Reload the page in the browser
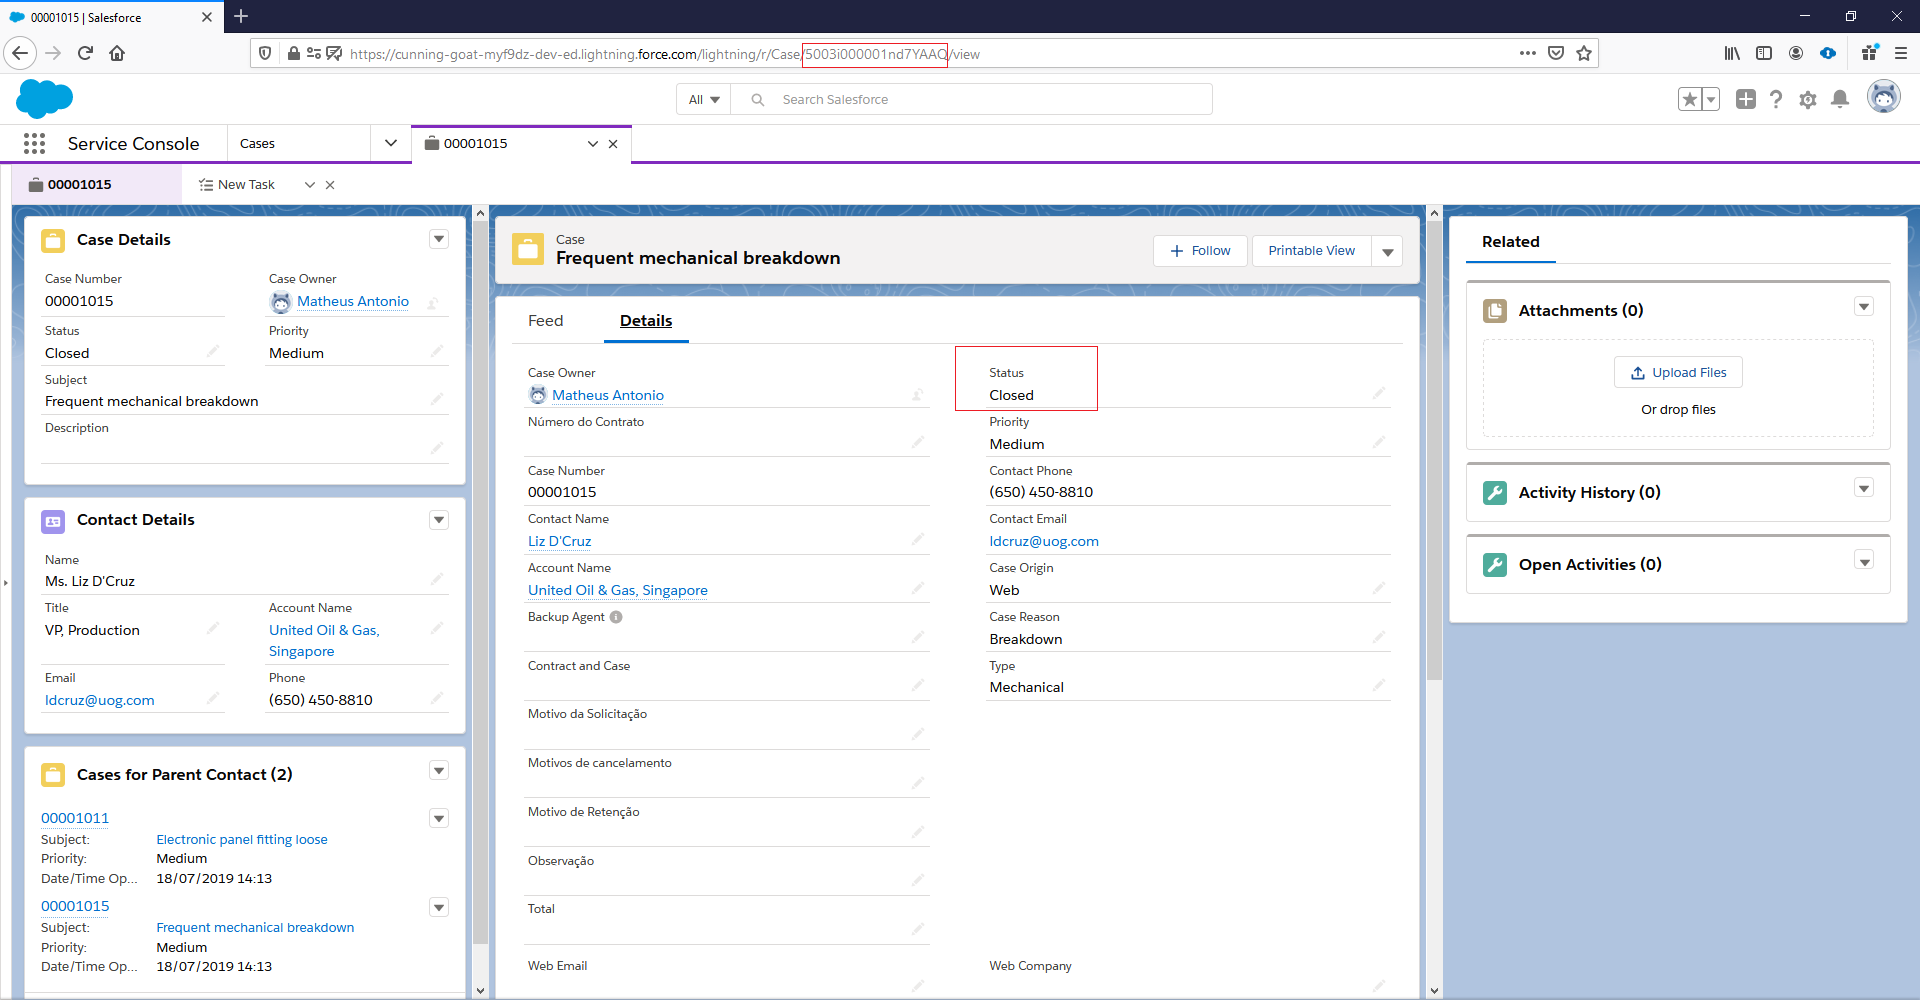 (x=85, y=53)
